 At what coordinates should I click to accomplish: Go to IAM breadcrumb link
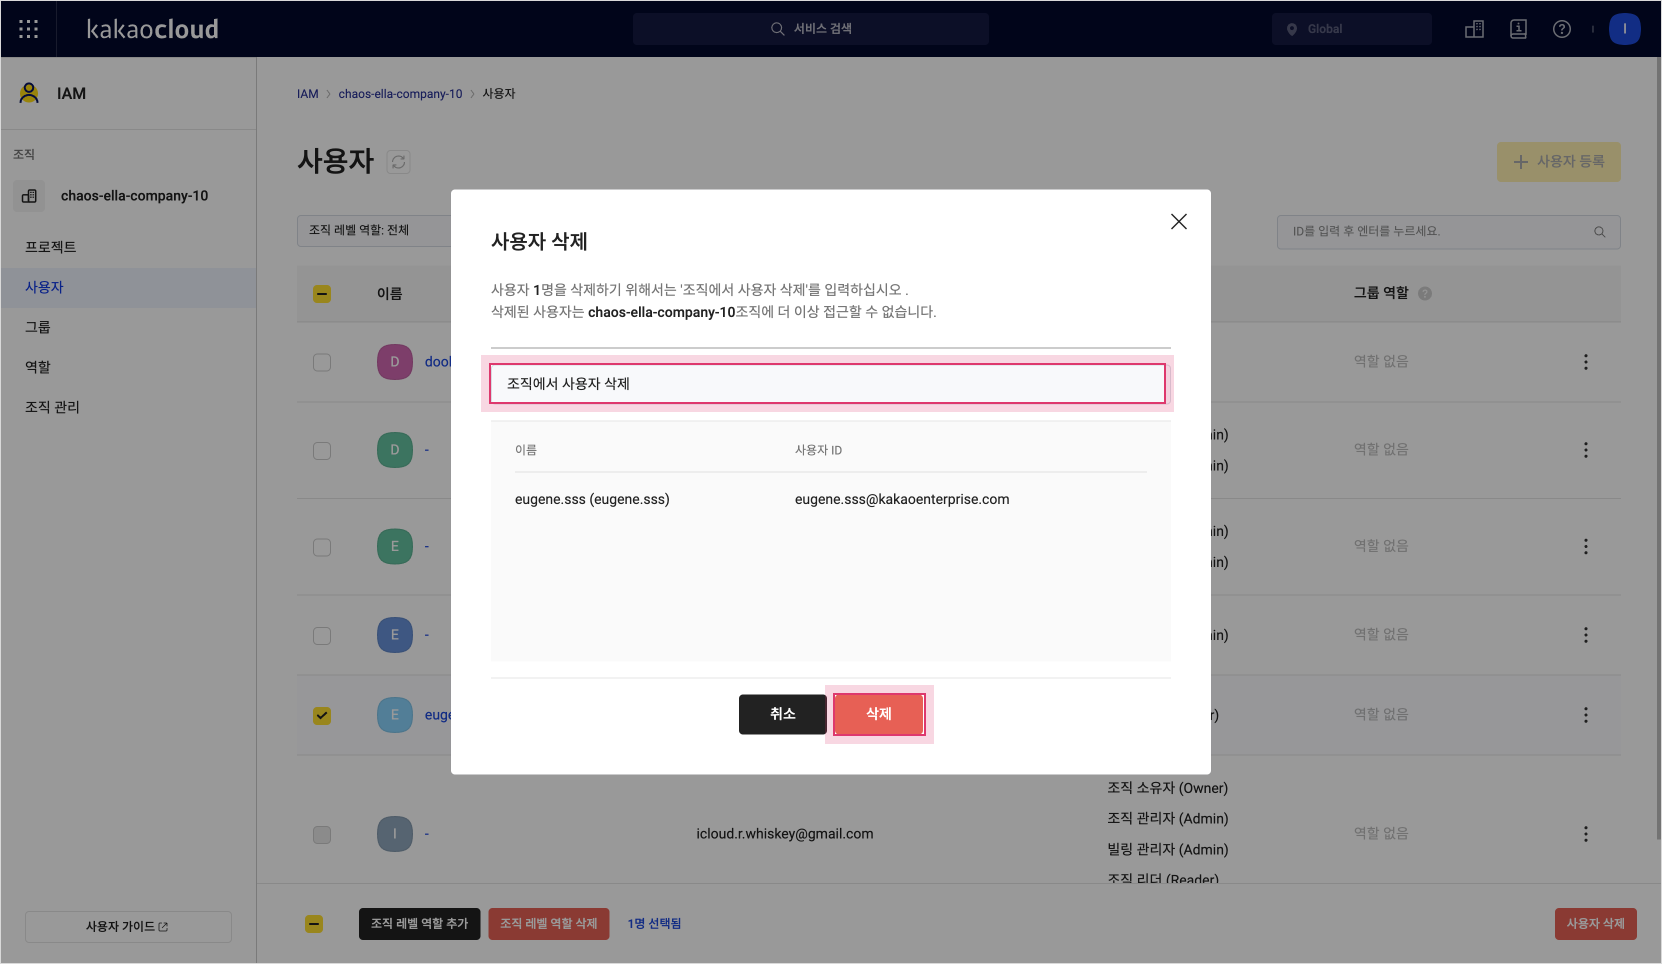click(x=308, y=94)
